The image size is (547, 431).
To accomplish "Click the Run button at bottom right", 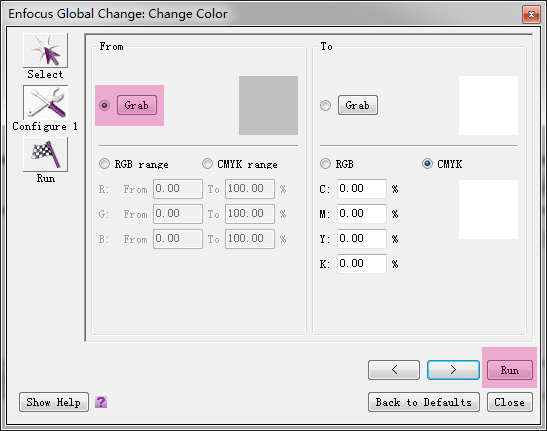I will (510, 370).
